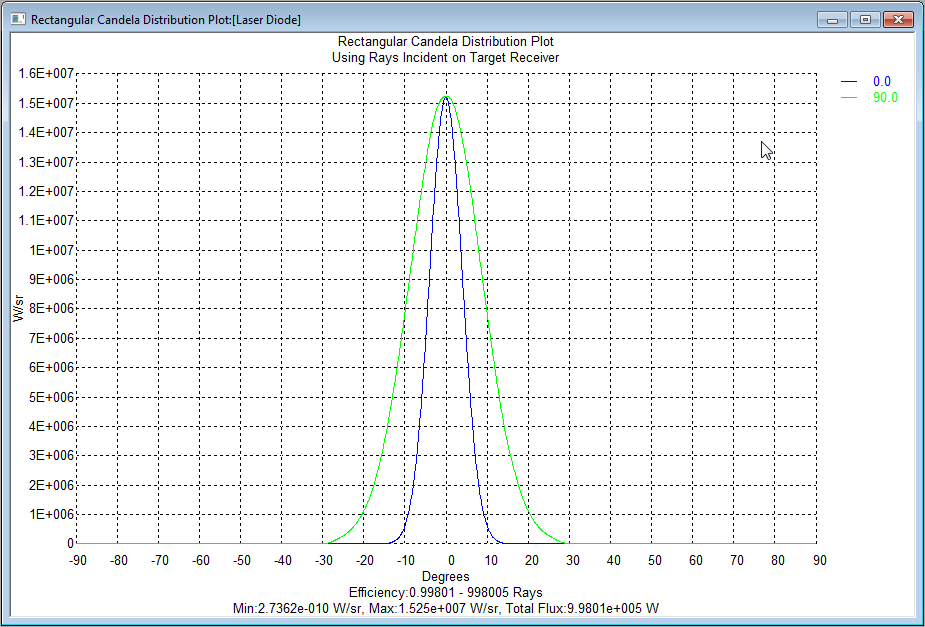
Task: Click the window title text in title bar
Action: (166, 20)
